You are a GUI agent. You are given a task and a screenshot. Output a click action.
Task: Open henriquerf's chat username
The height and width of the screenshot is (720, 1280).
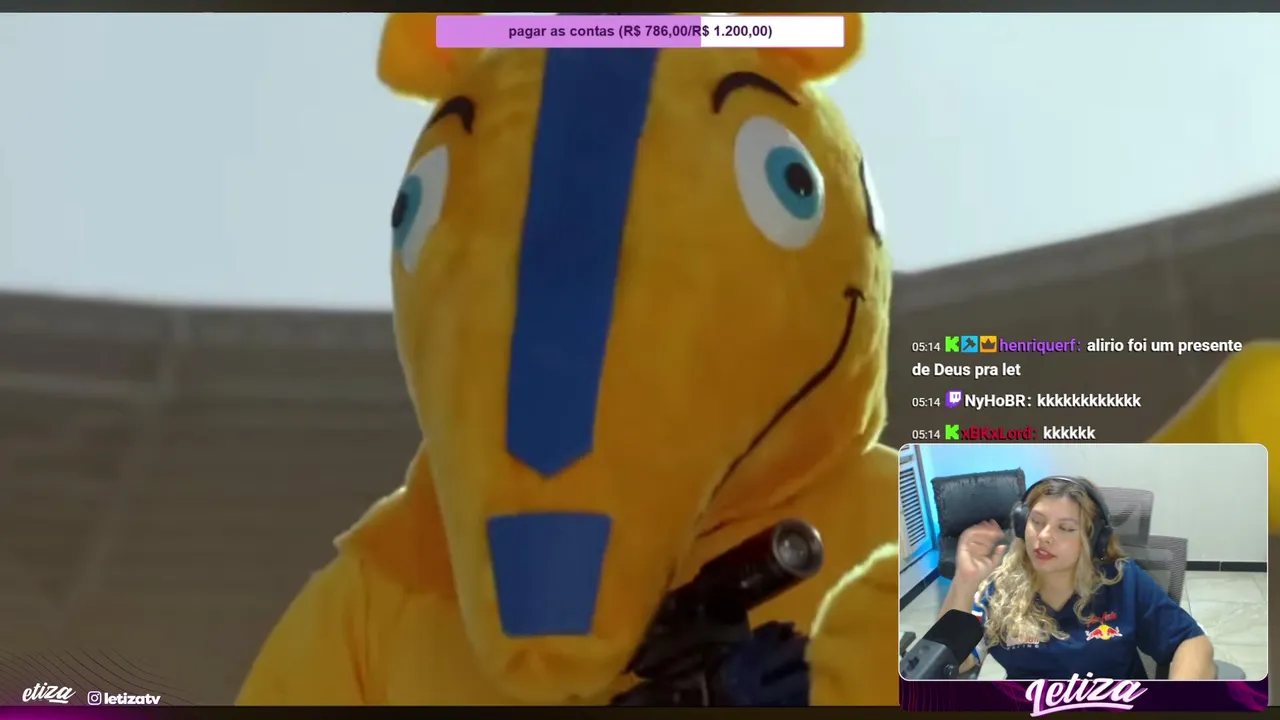pos(1040,345)
